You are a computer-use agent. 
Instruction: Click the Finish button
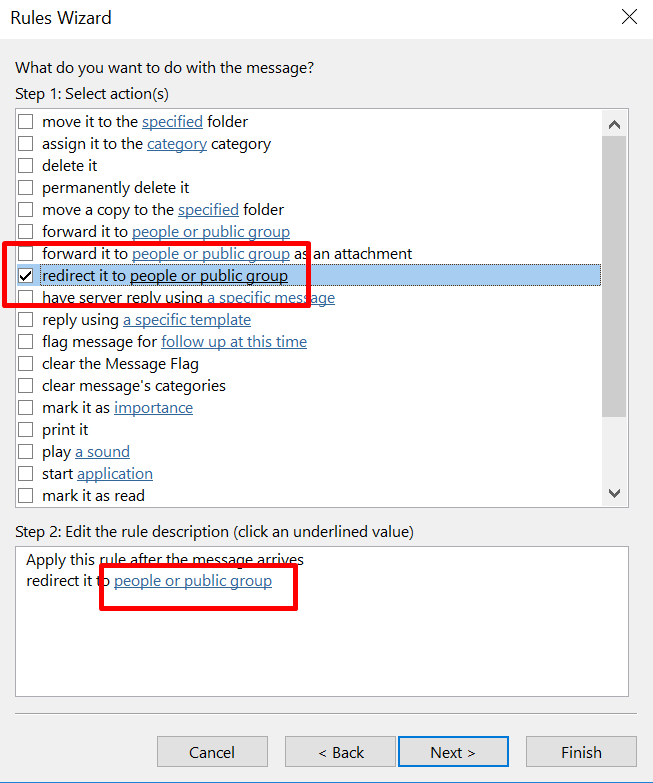(x=581, y=752)
